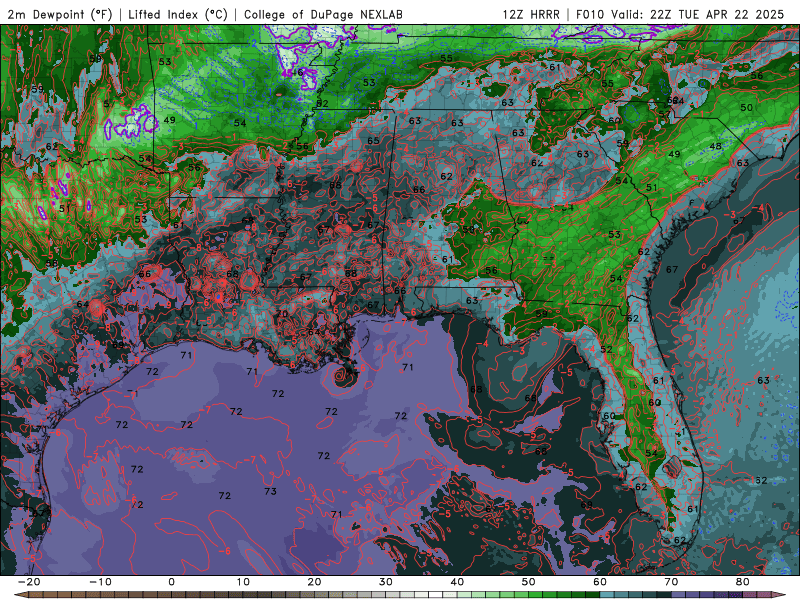800x600 pixels.
Task: Click the "F010 Valid: 22Z TUE APR 22 2025" text
Action: (x=680, y=14)
